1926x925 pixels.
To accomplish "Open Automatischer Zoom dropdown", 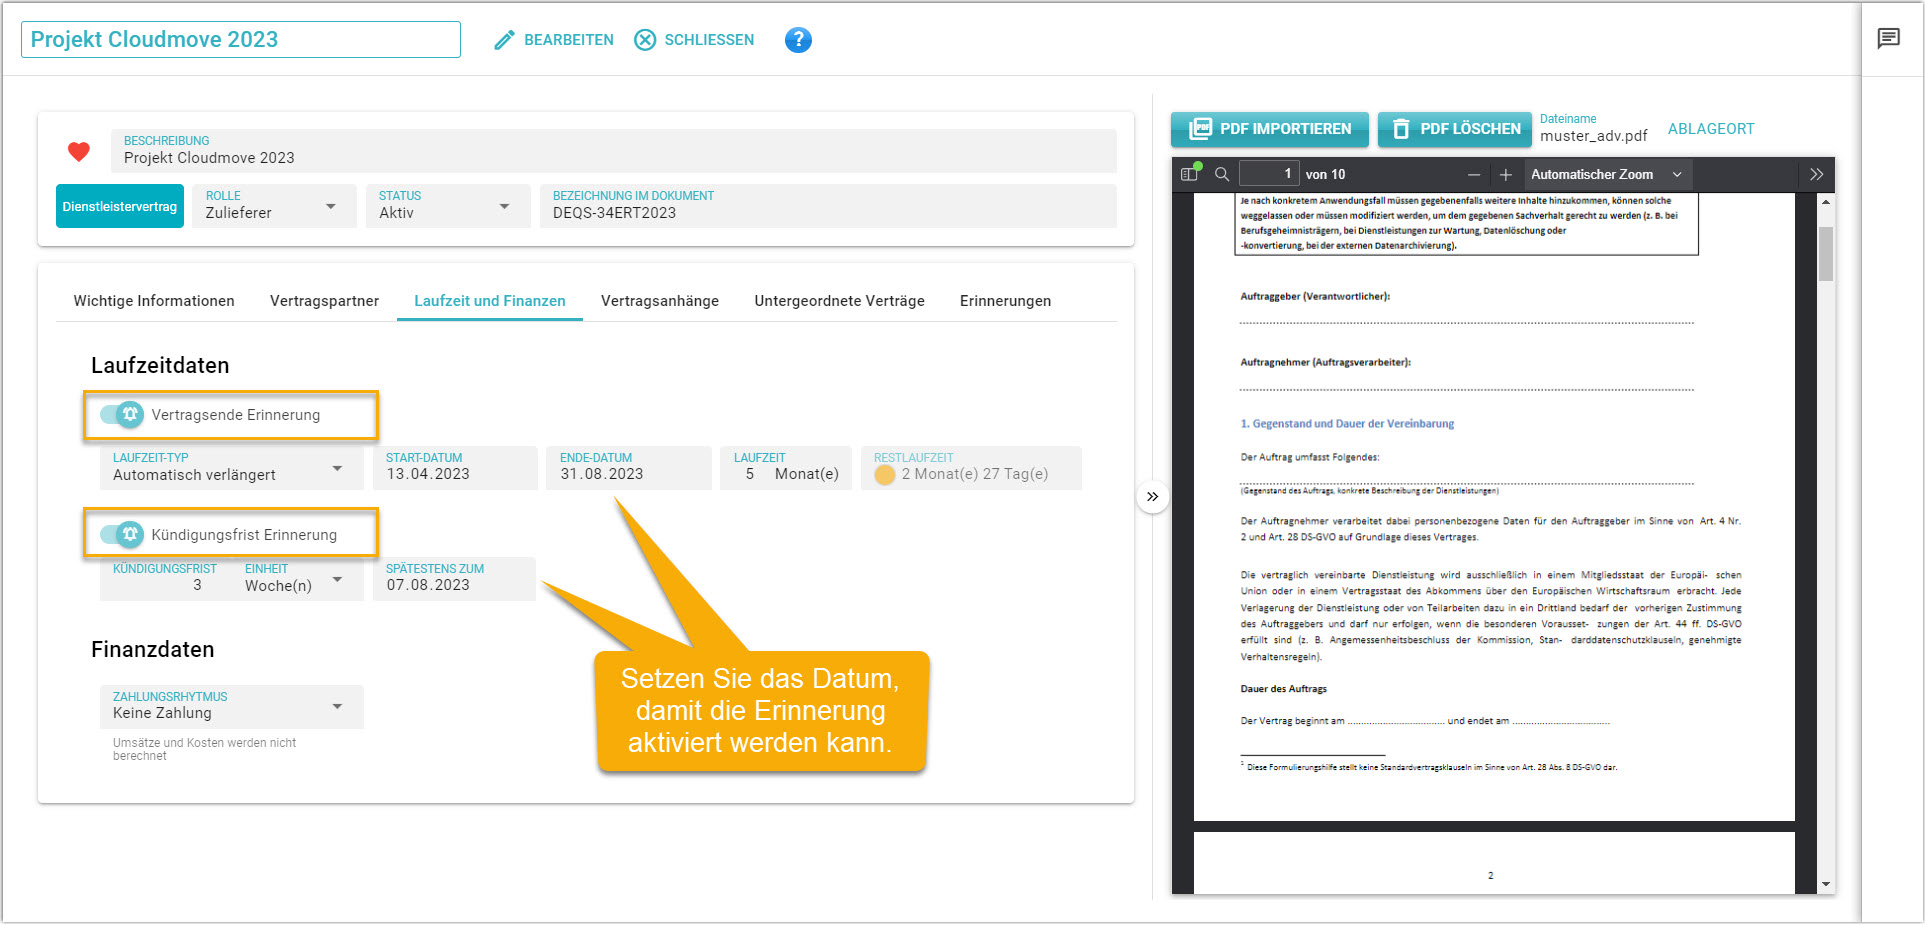I will click(x=1607, y=175).
